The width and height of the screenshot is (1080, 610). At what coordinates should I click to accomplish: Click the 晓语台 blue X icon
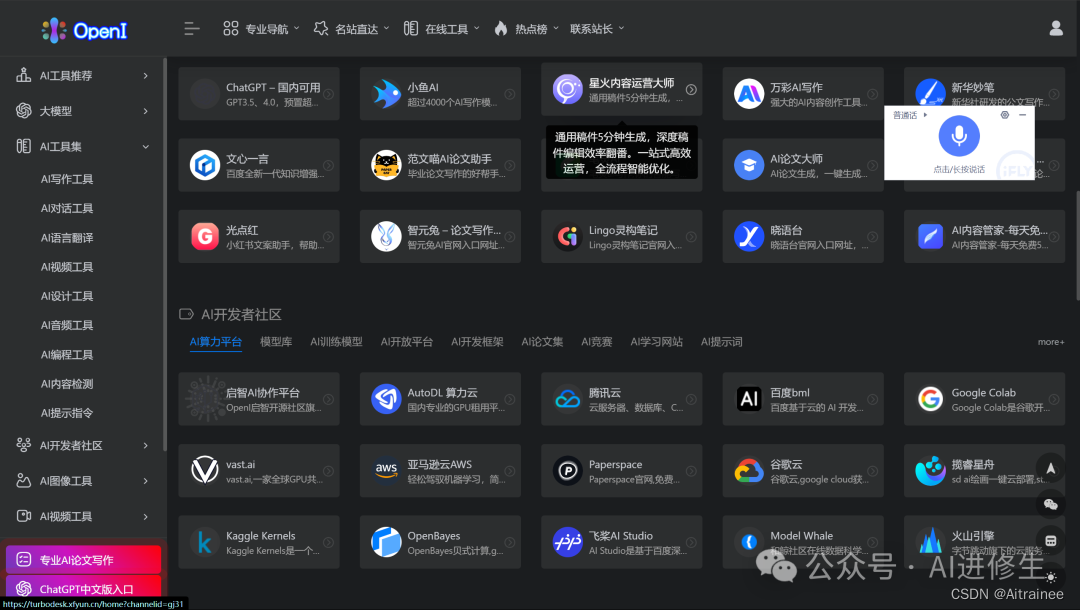(749, 237)
